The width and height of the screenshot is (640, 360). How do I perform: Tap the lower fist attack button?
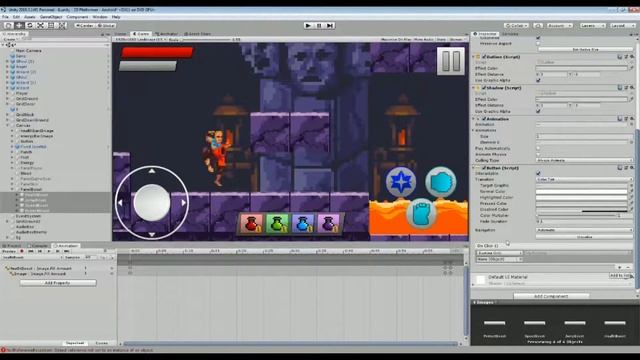coord(421,213)
